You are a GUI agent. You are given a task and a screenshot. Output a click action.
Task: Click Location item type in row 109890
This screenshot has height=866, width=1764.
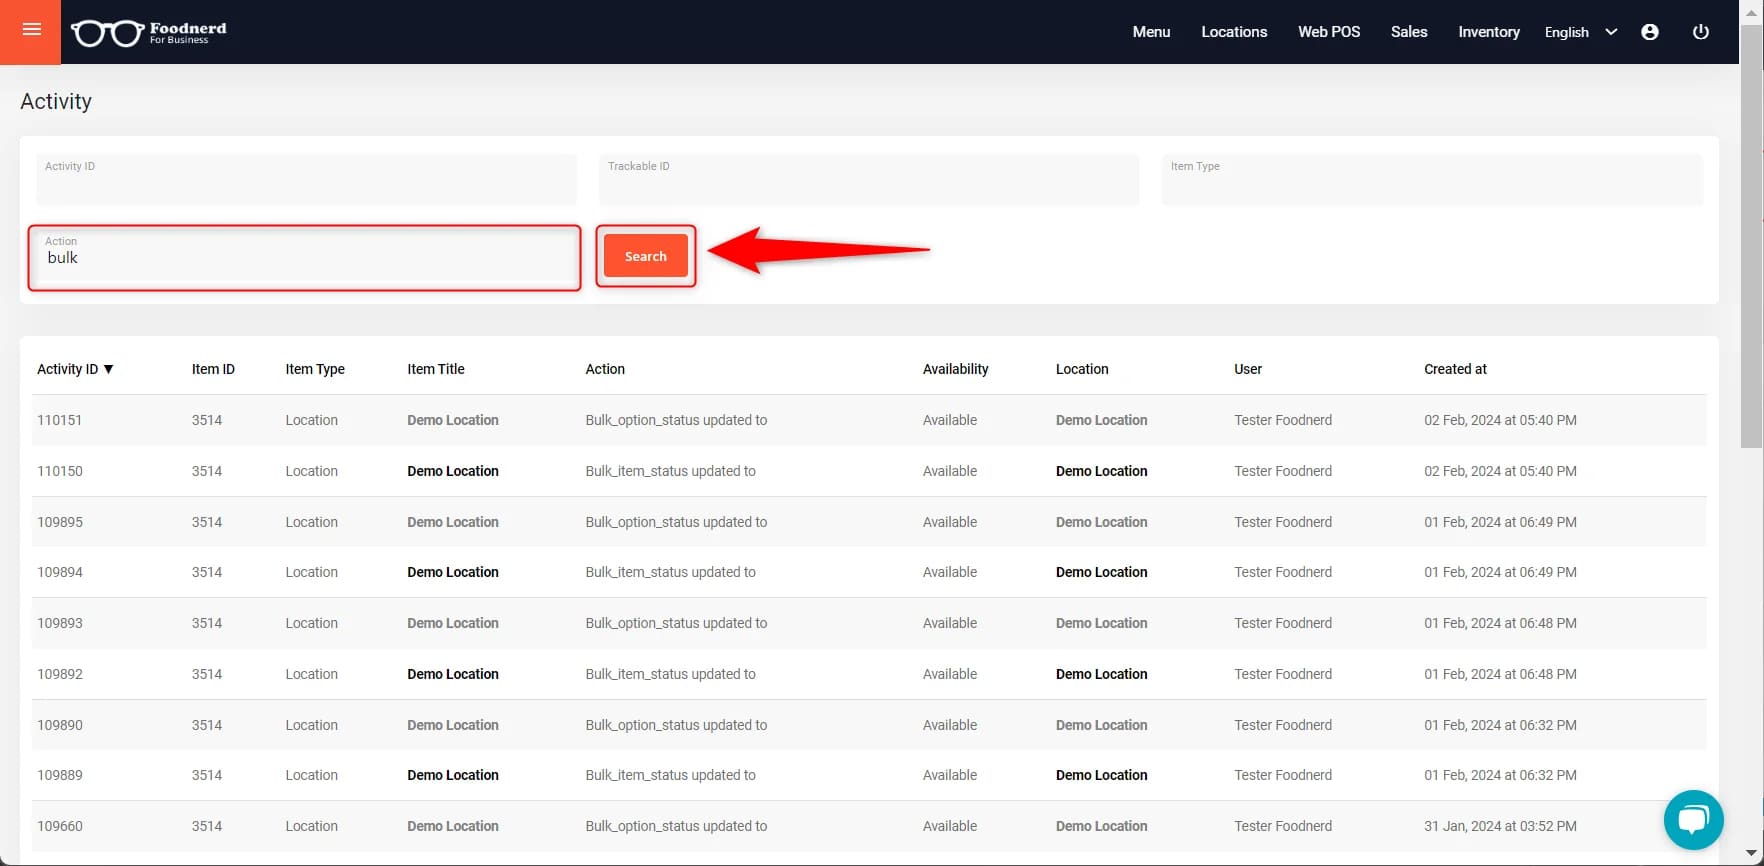[x=311, y=725]
